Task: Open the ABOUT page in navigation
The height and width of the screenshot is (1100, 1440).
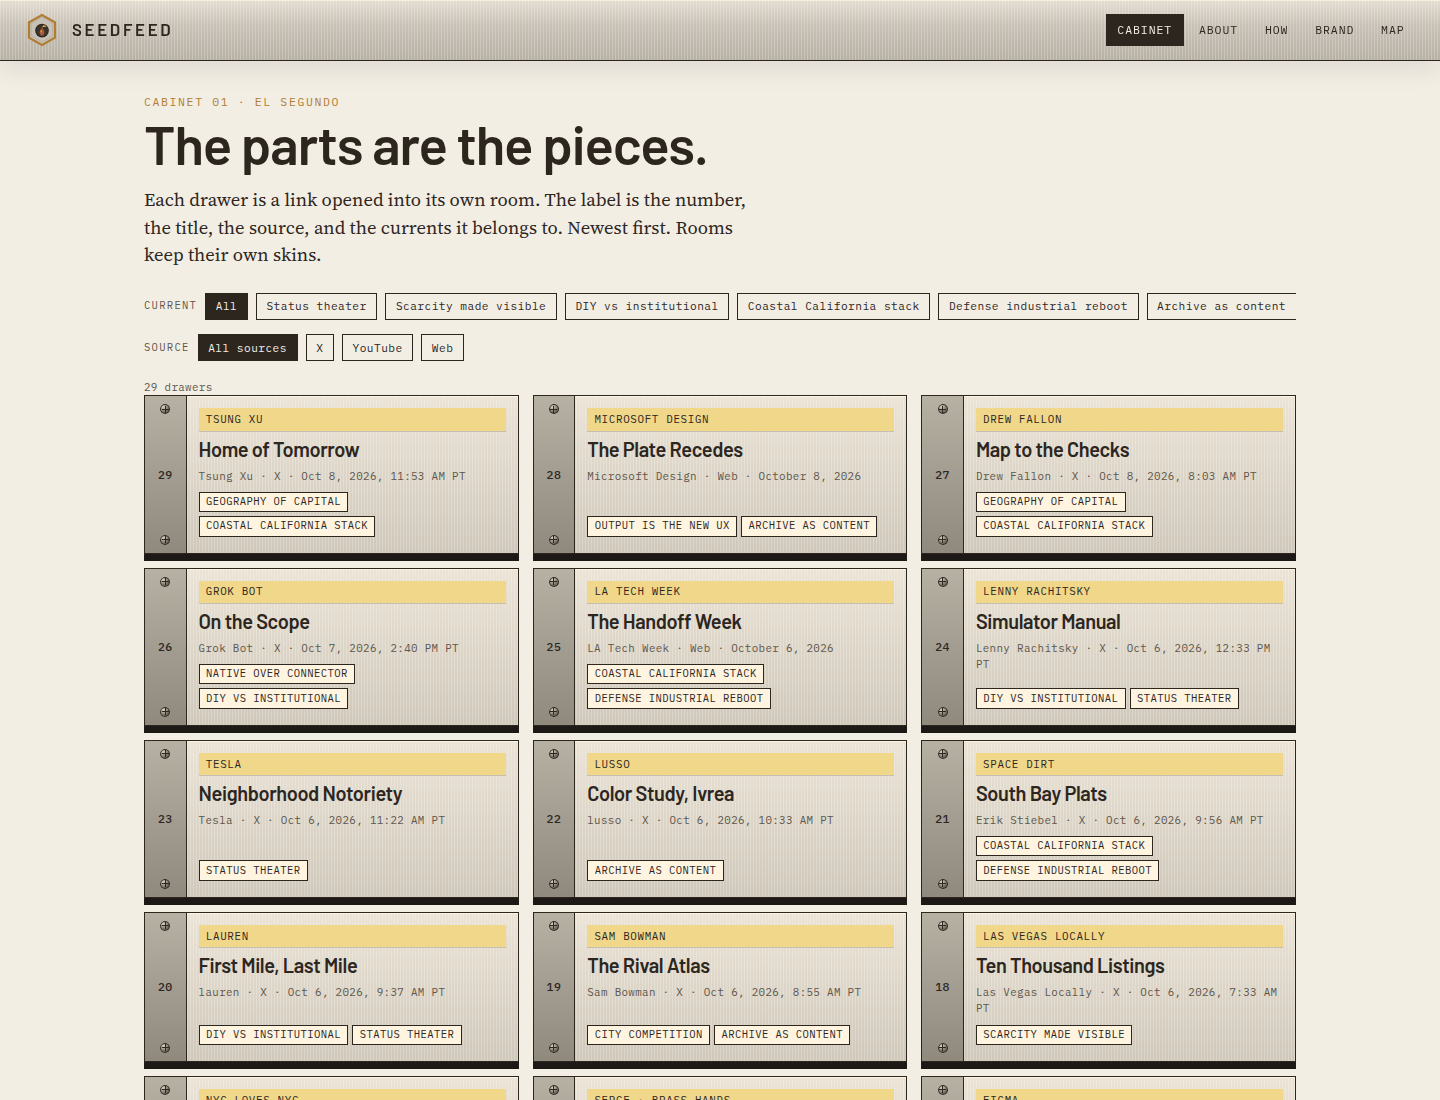Action: click(1218, 30)
